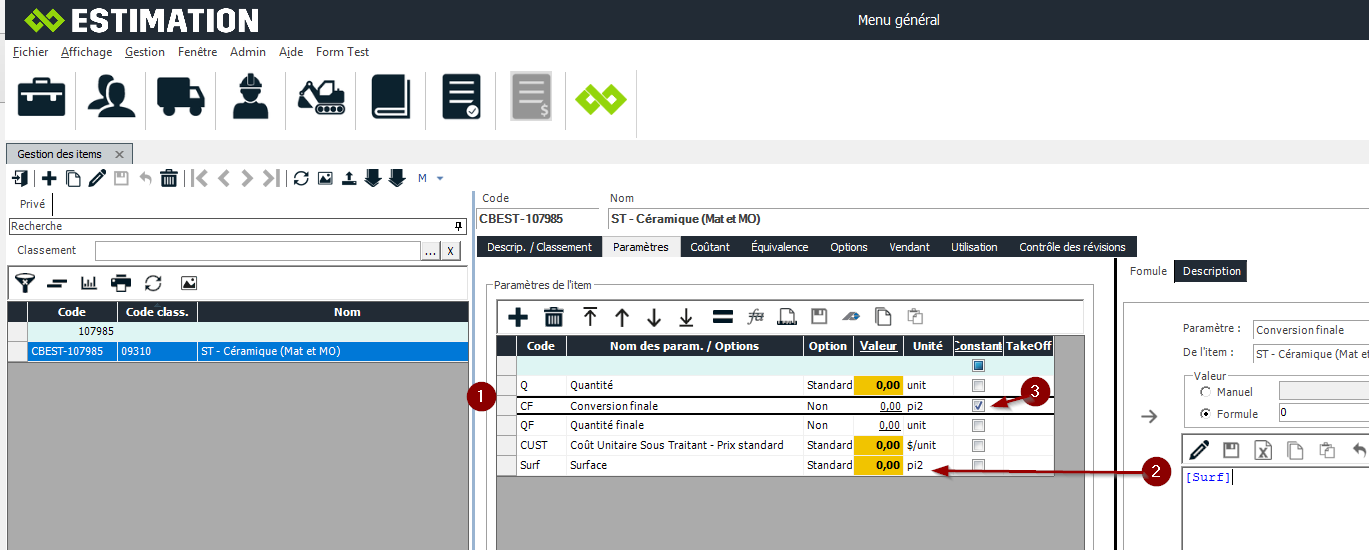Open the M dropdown arrow in toolbar
Image resolution: width=1369 pixels, height=550 pixels.
tap(440, 179)
